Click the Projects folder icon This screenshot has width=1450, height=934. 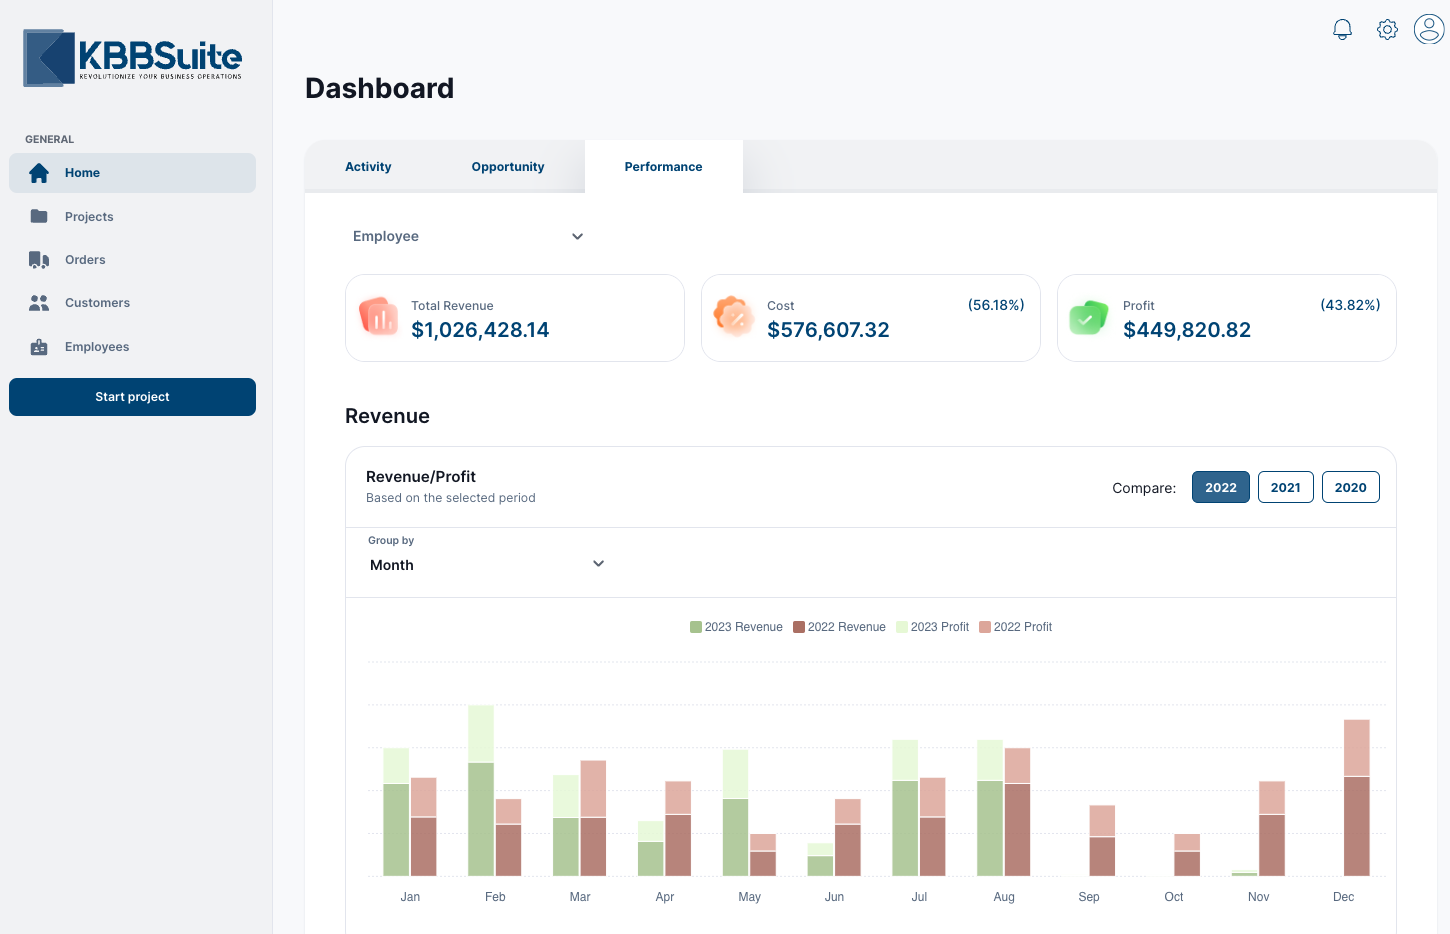pos(39,216)
